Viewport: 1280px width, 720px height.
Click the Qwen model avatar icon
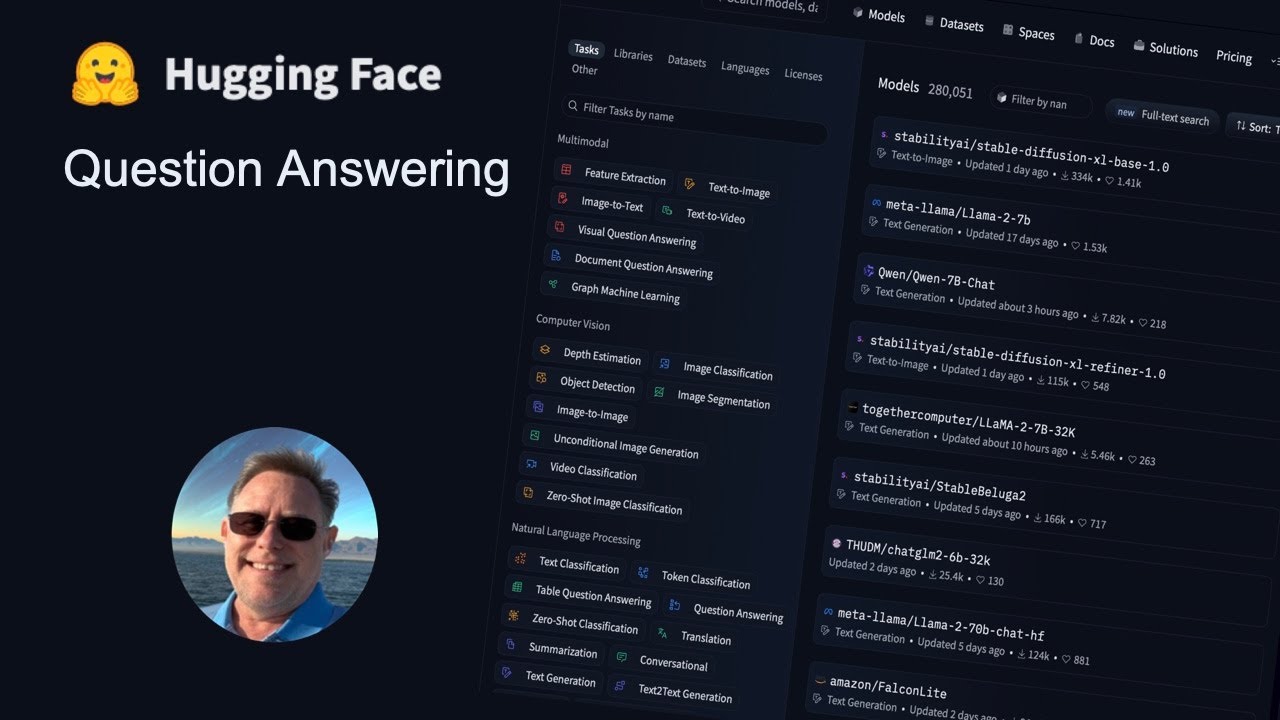[x=868, y=270]
